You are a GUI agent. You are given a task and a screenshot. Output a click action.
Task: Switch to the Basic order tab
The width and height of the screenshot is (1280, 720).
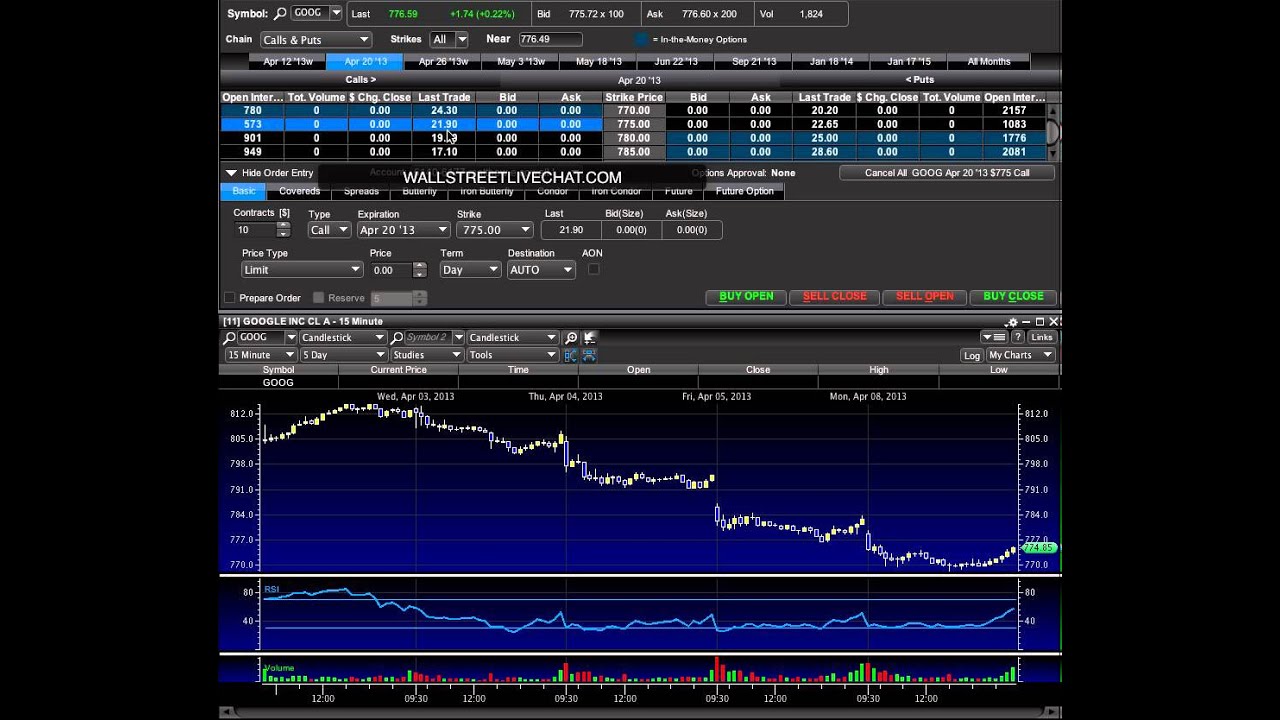click(244, 191)
